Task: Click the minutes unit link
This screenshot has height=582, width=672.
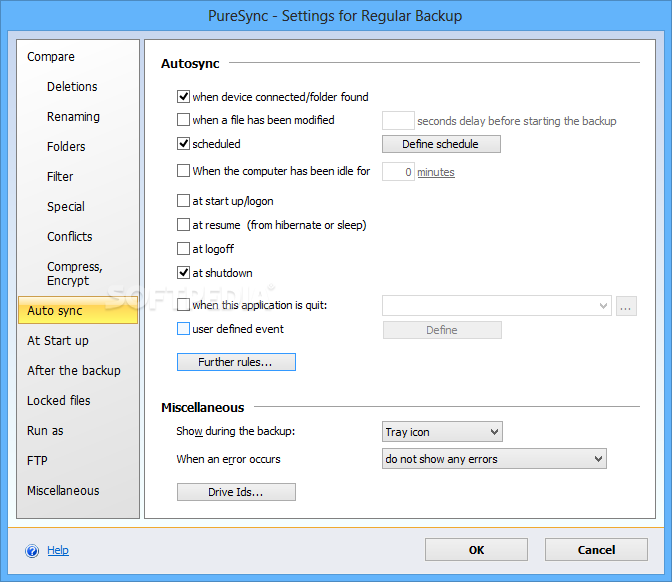Action: [436, 172]
